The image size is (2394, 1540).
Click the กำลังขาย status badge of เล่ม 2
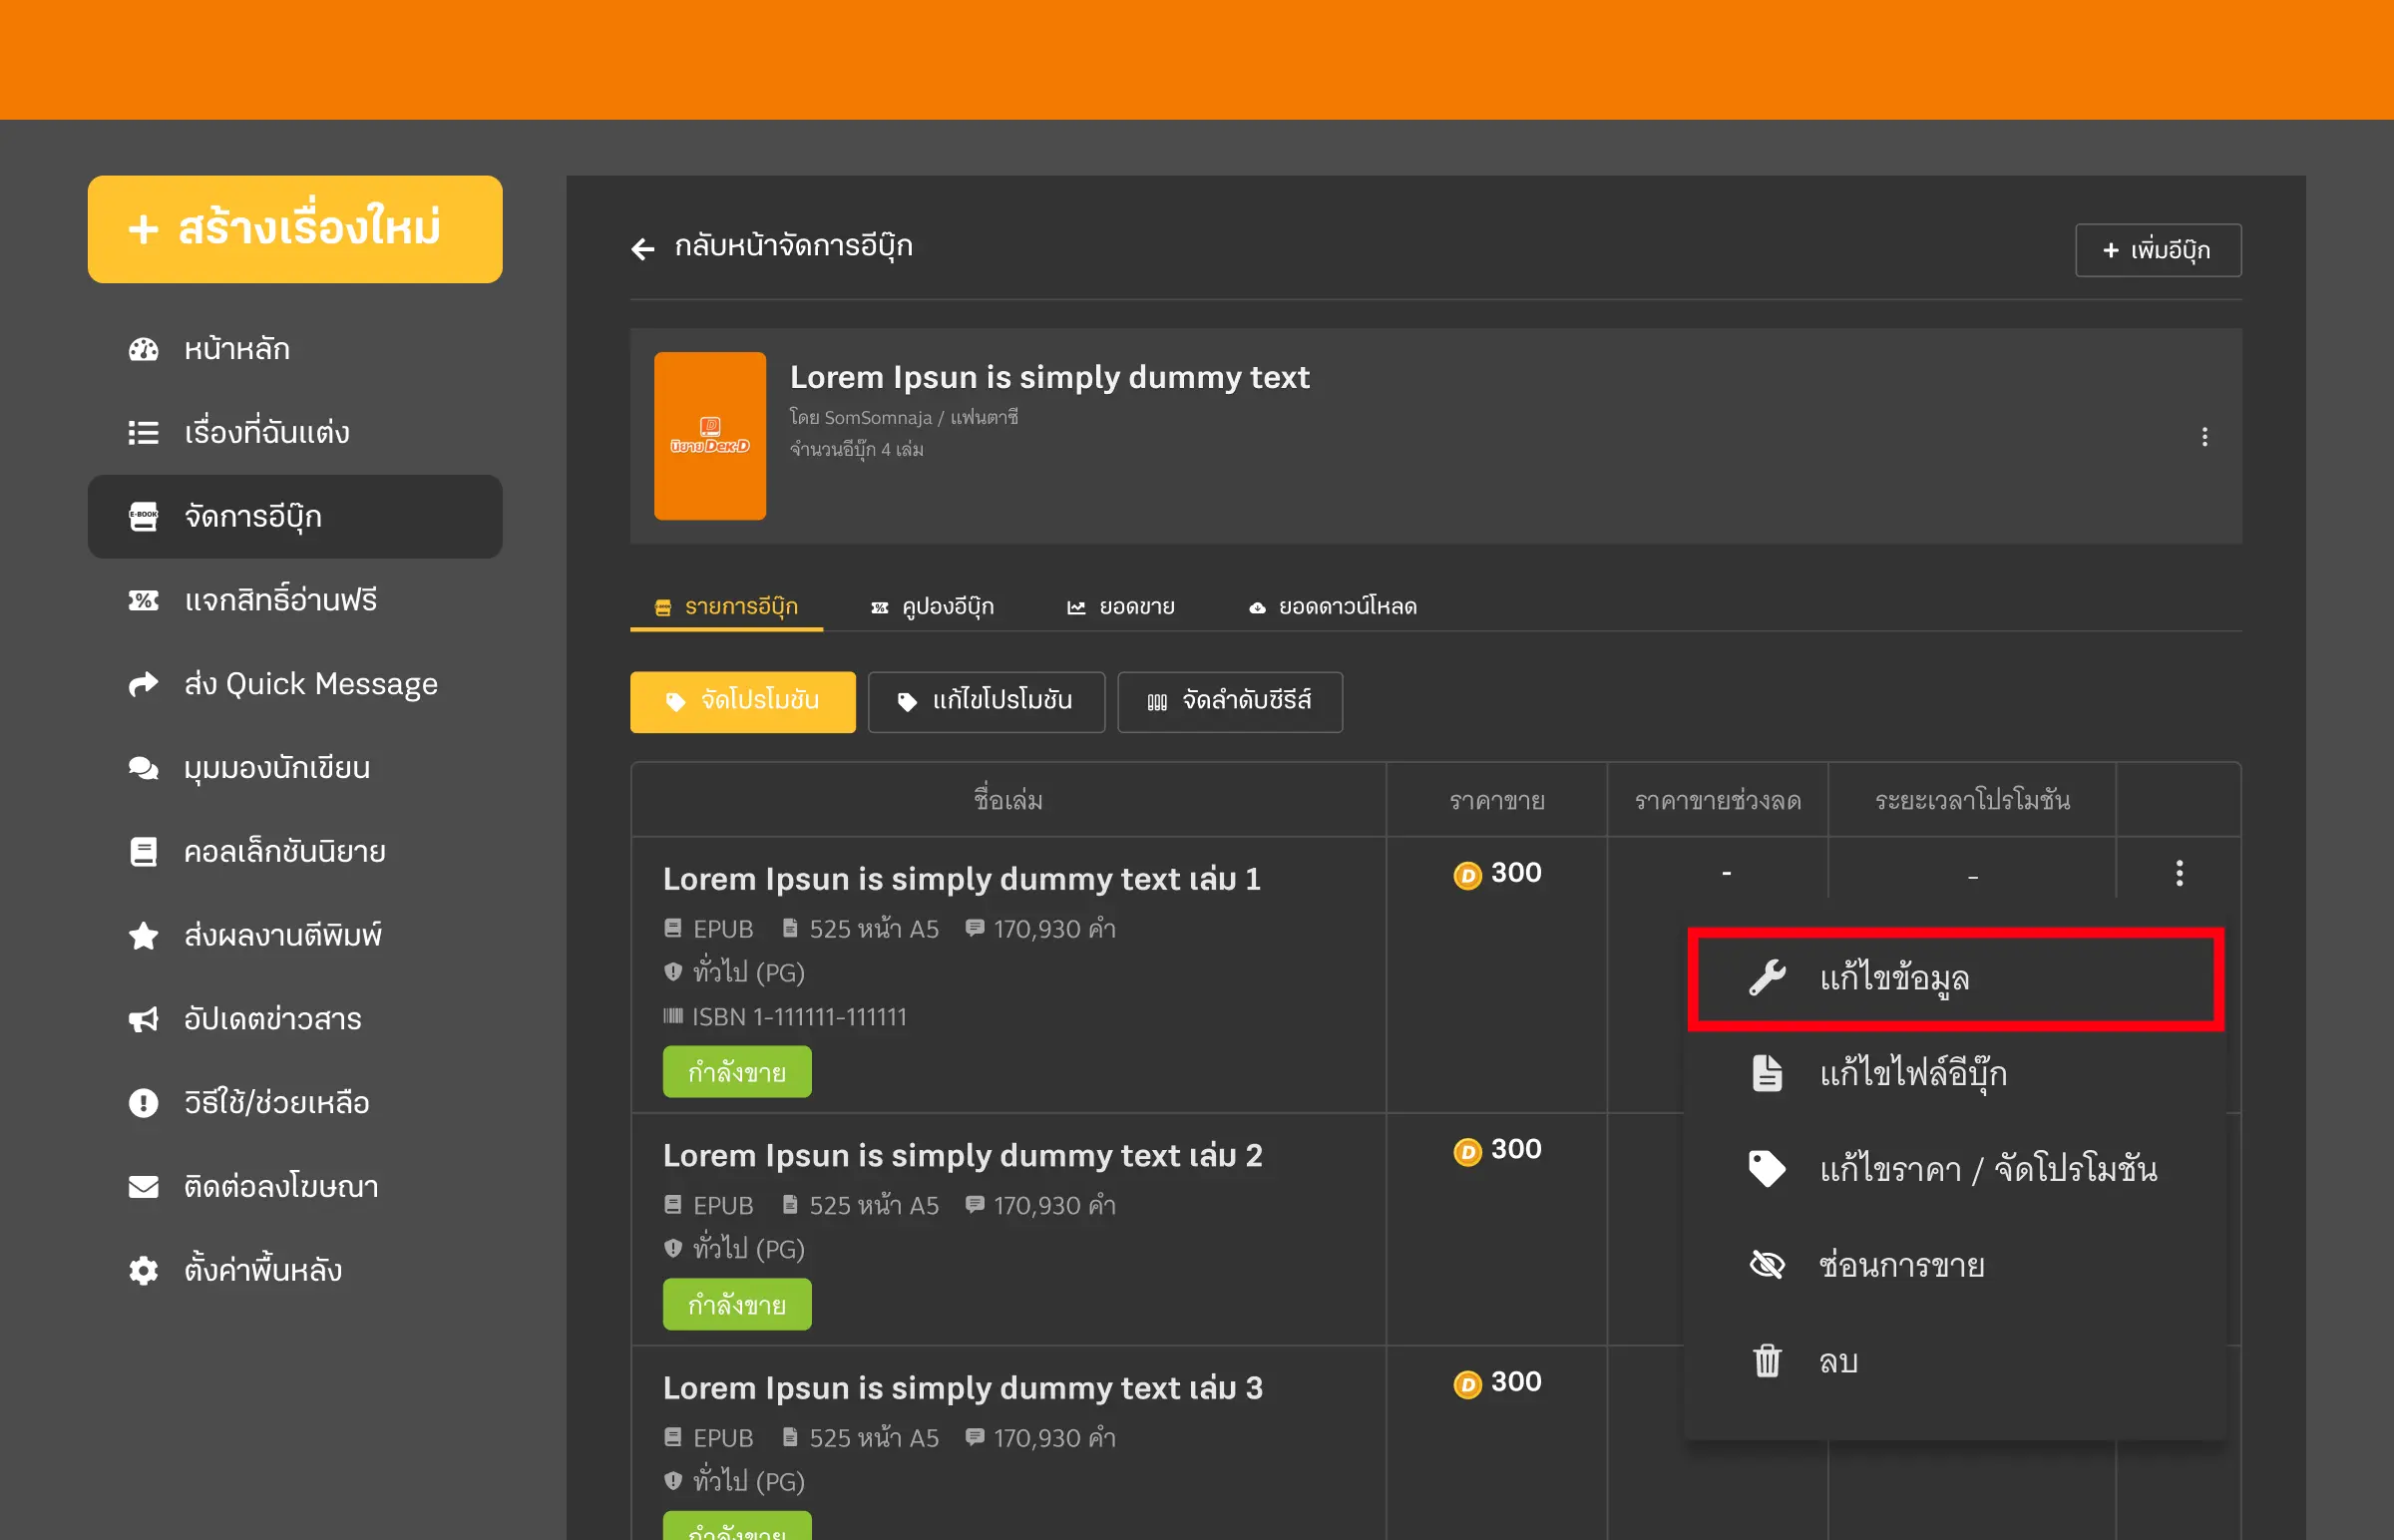tap(737, 1305)
